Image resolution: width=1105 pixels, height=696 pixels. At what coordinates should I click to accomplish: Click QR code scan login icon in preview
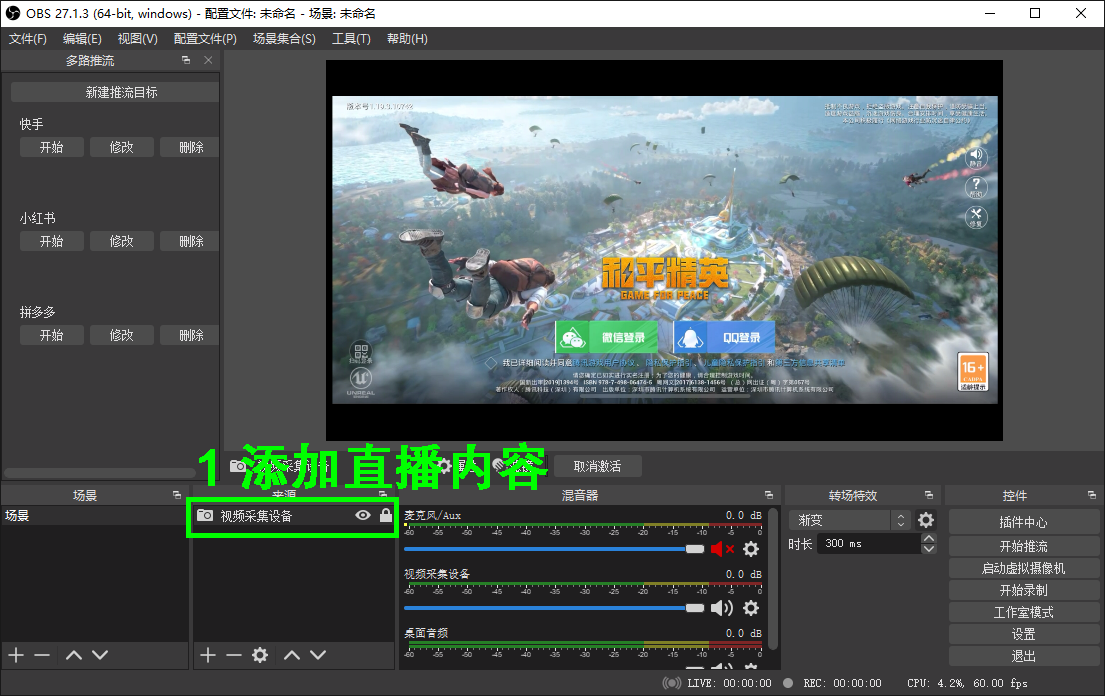tap(361, 352)
